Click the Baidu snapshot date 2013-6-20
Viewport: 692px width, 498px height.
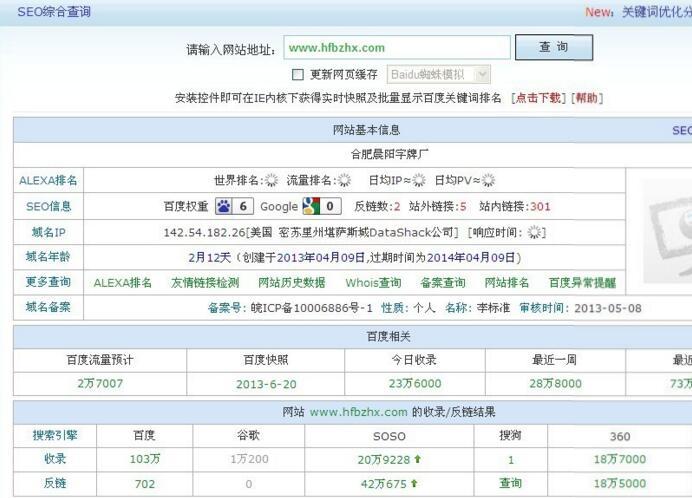tap(266, 384)
